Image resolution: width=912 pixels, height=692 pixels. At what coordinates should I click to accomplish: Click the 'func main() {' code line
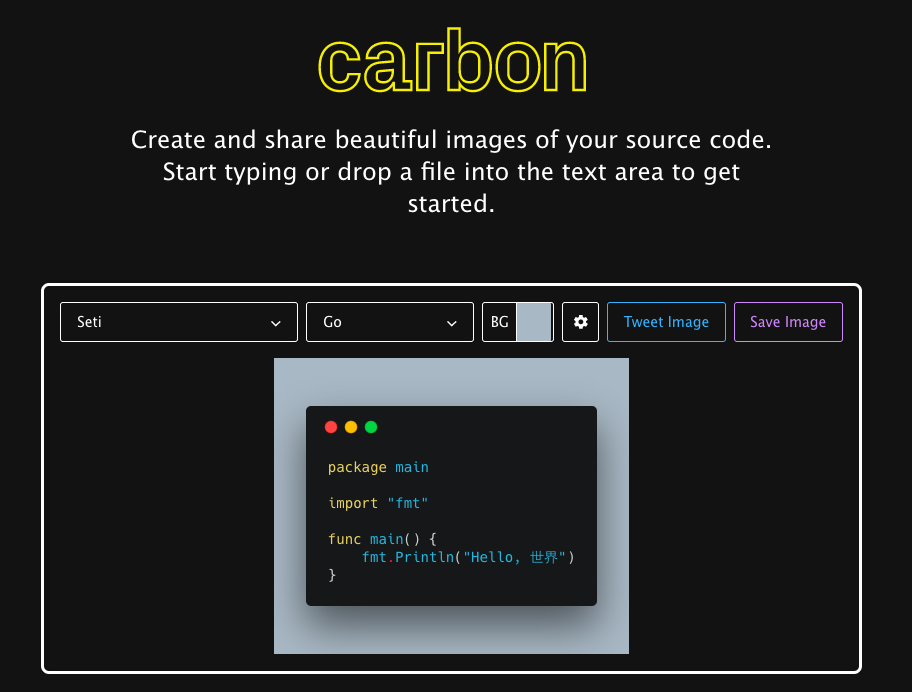pyautogui.click(x=382, y=539)
